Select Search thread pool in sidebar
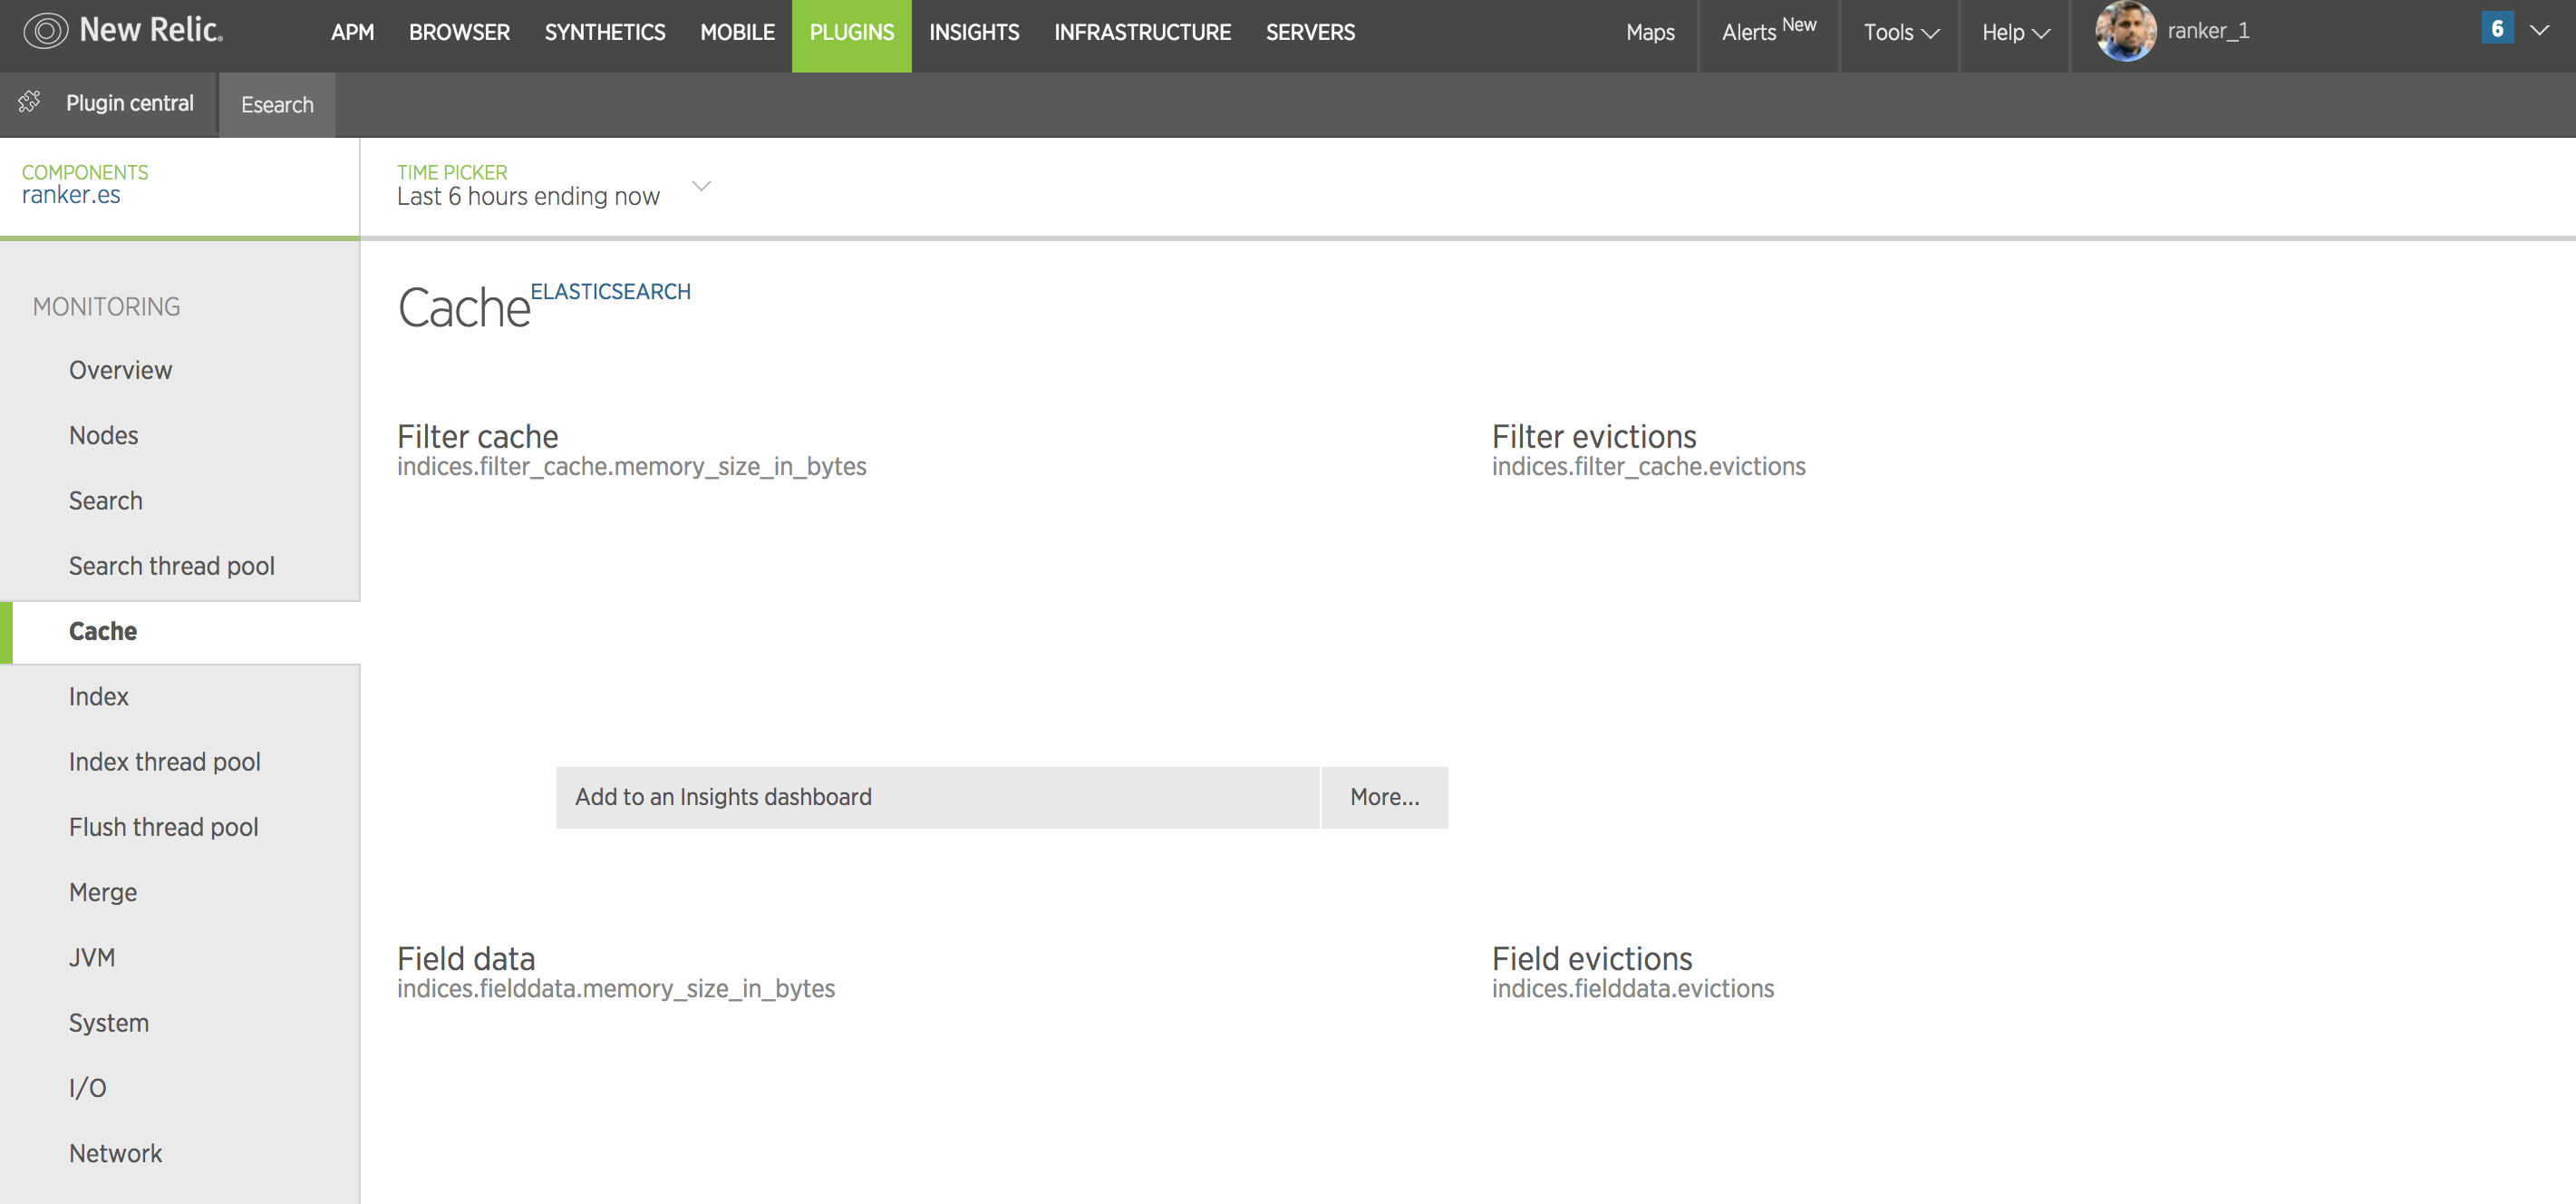This screenshot has height=1204, width=2576. coord(171,566)
